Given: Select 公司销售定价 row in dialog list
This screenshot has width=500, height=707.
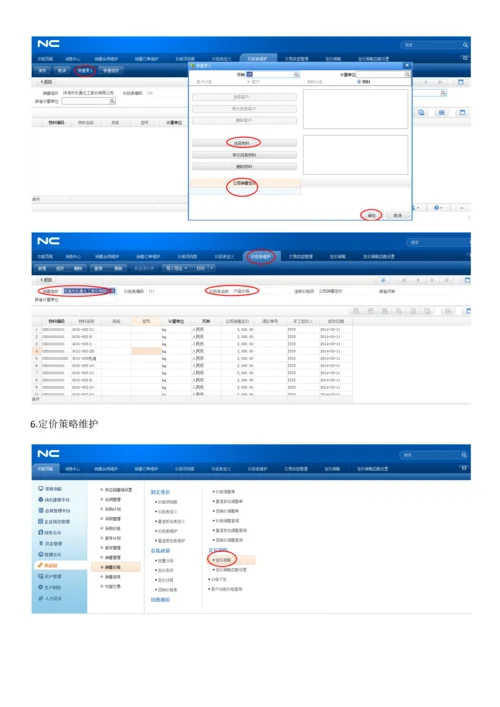Looking at the screenshot, I should 245,183.
